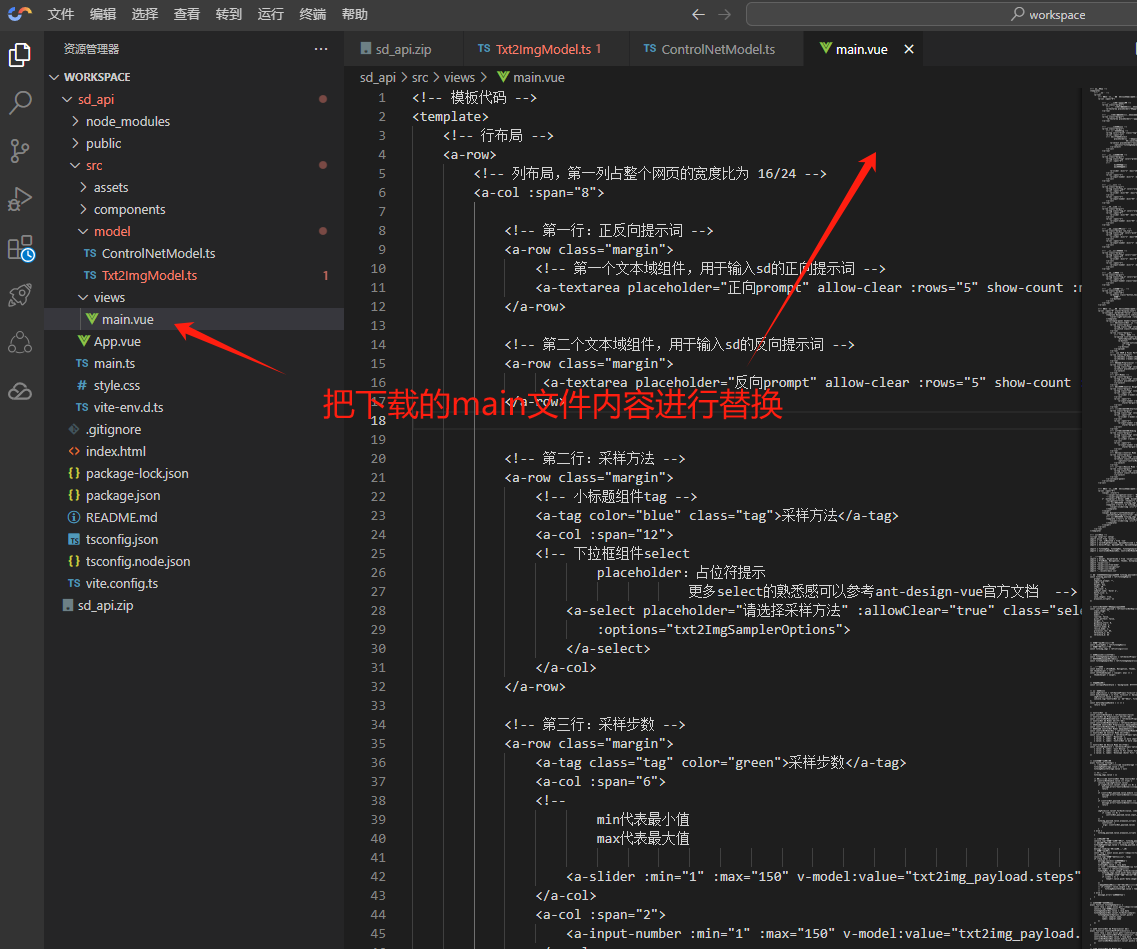This screenshot has height=949, width=1137.
Task: Collapse the views folder
Action: (x=109, y=297)
